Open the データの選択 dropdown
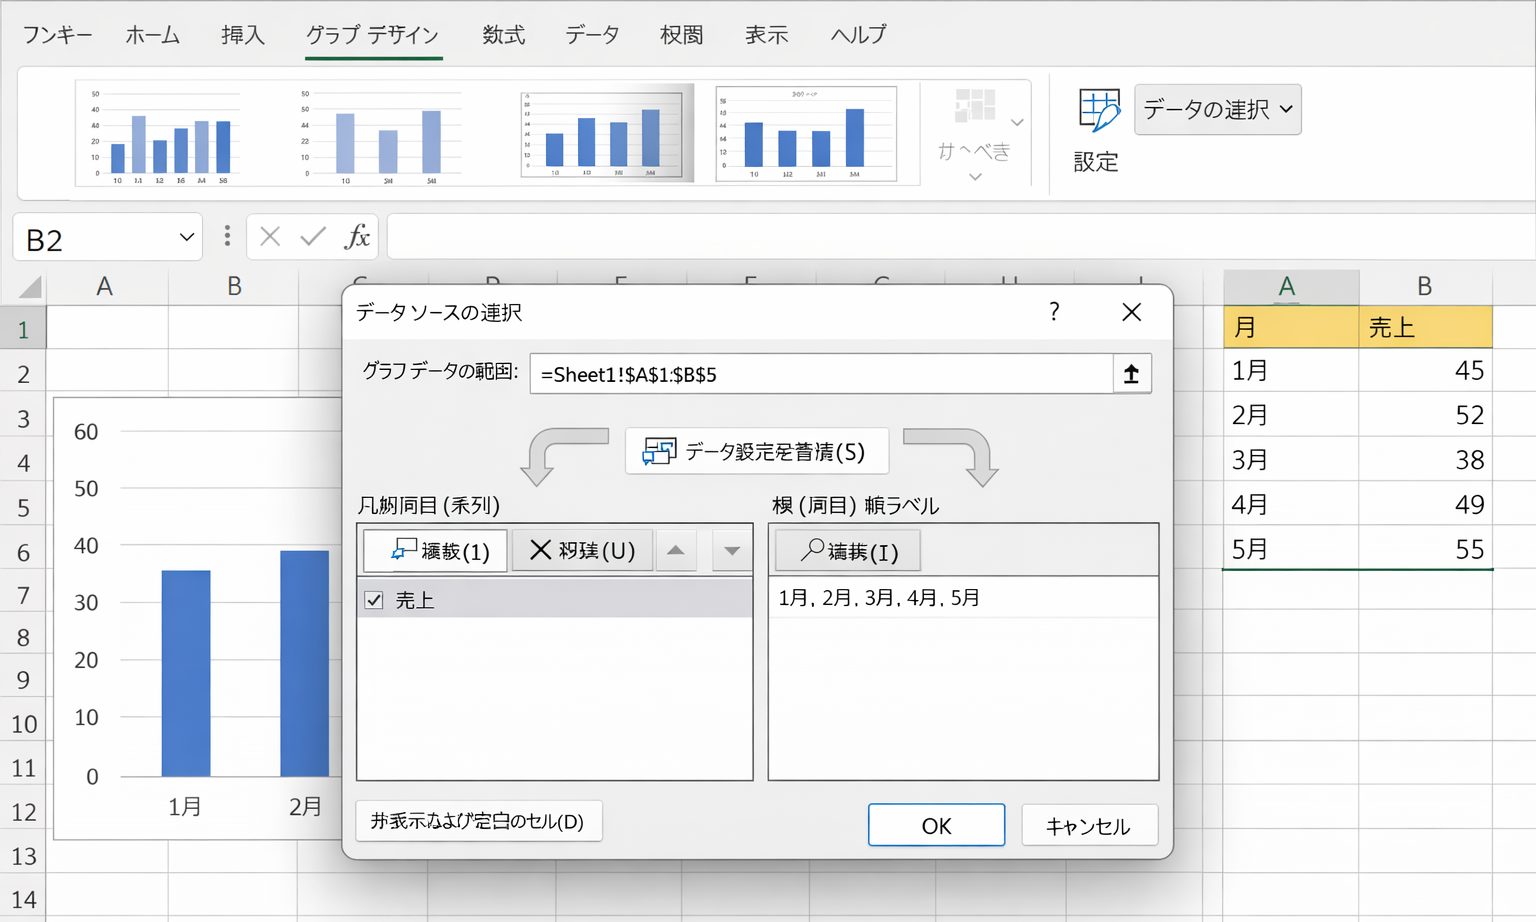Screen dimensions: 1536x922 coord(1217,109)
